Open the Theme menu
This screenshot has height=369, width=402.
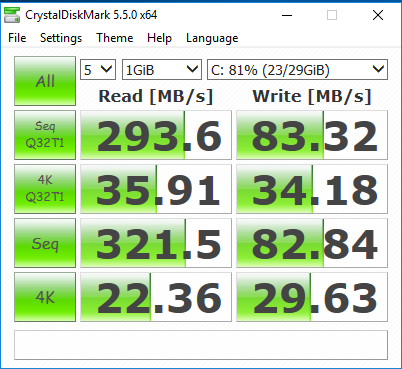[115, 38]
